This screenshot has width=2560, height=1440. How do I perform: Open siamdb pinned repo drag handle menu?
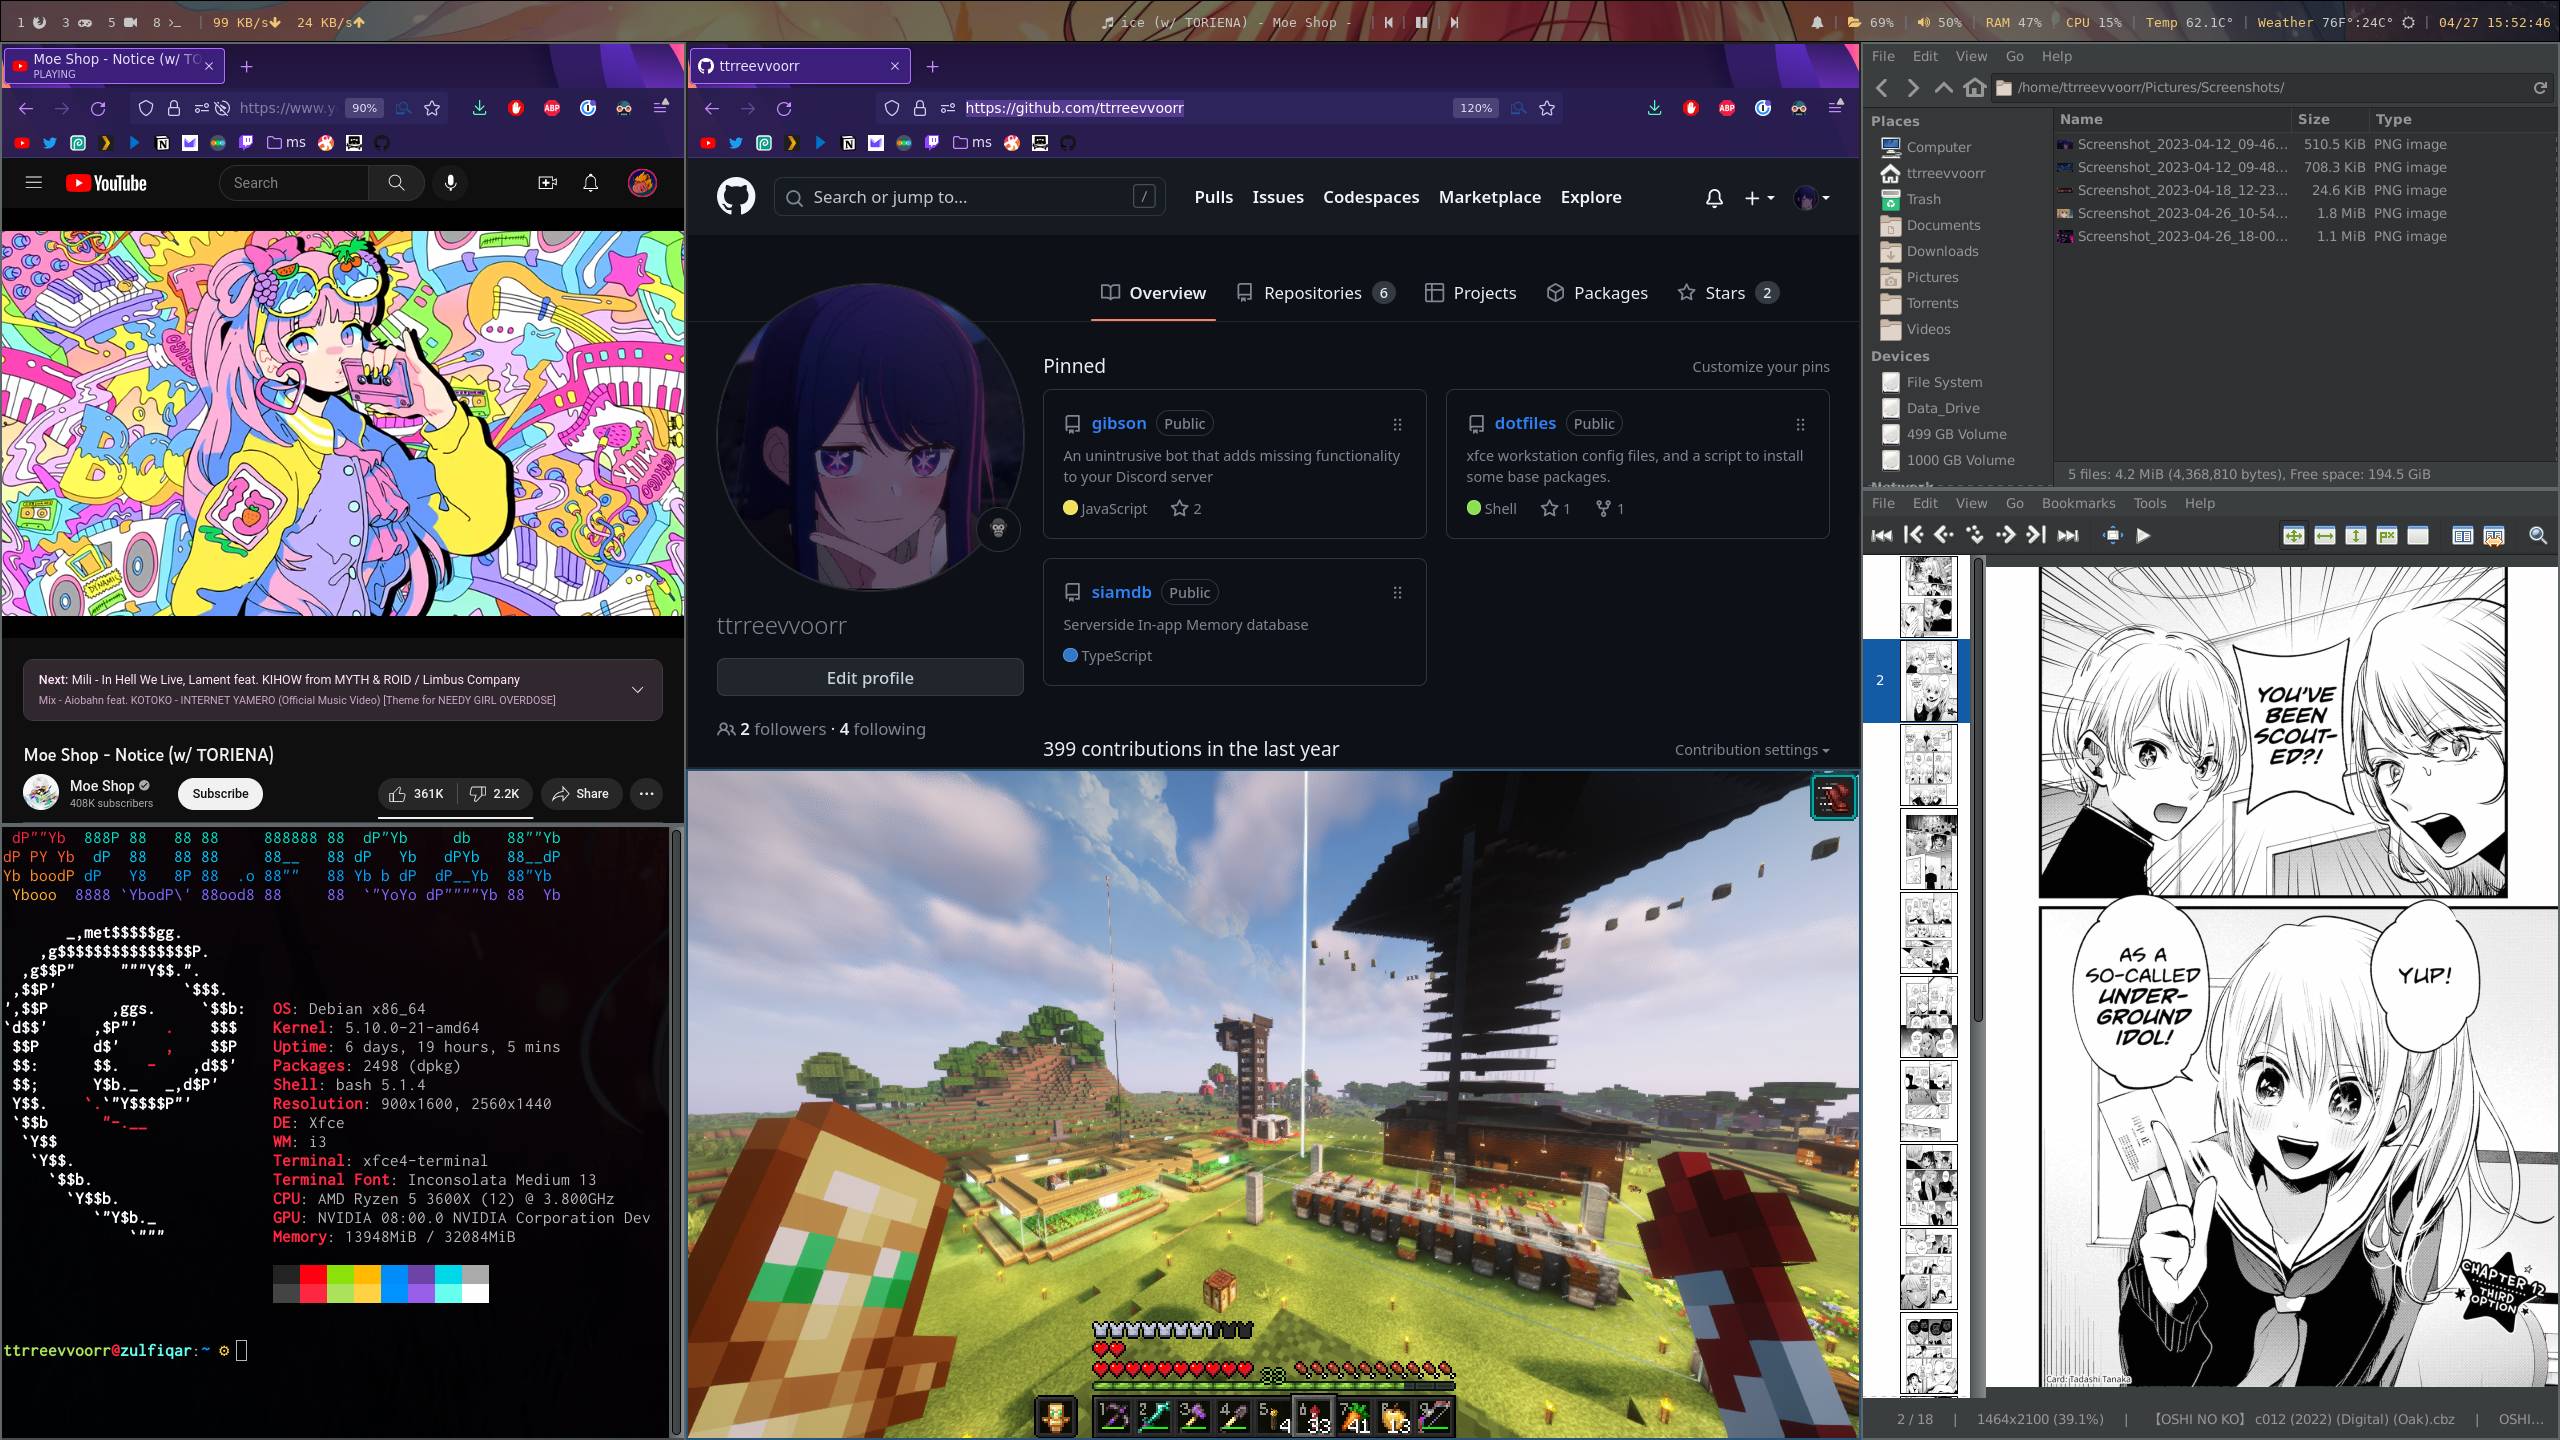[1397, 593]
